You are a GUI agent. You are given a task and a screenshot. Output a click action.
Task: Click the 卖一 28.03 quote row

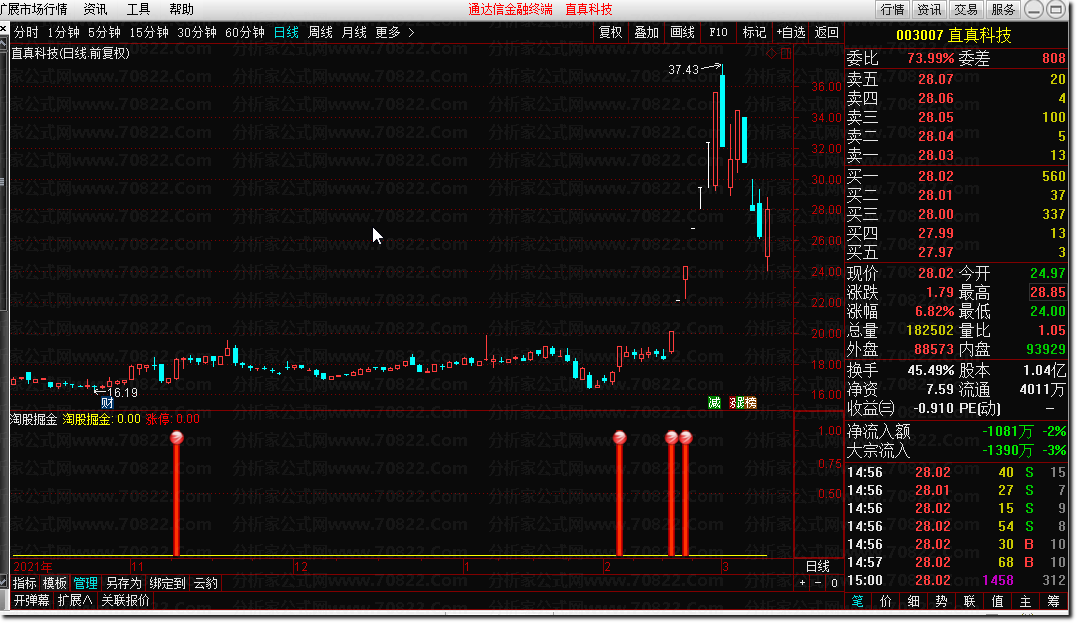(956, 155)
